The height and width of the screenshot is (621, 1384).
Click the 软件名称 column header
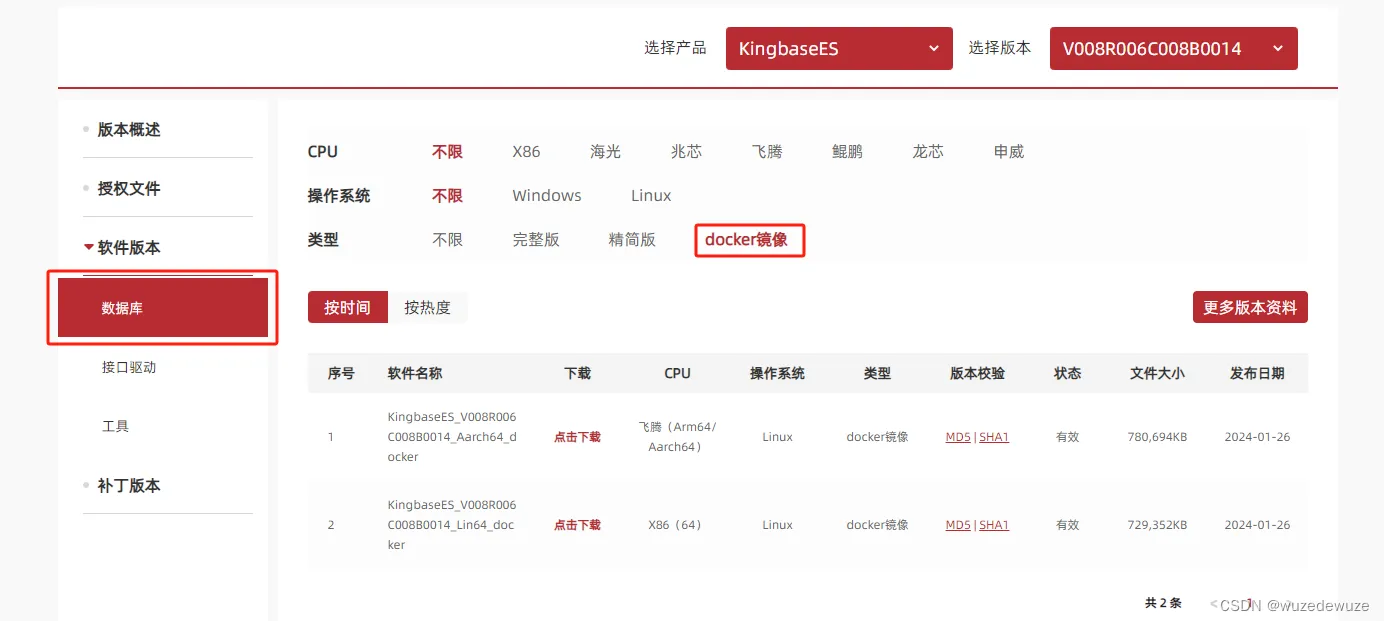pos(415,373)
